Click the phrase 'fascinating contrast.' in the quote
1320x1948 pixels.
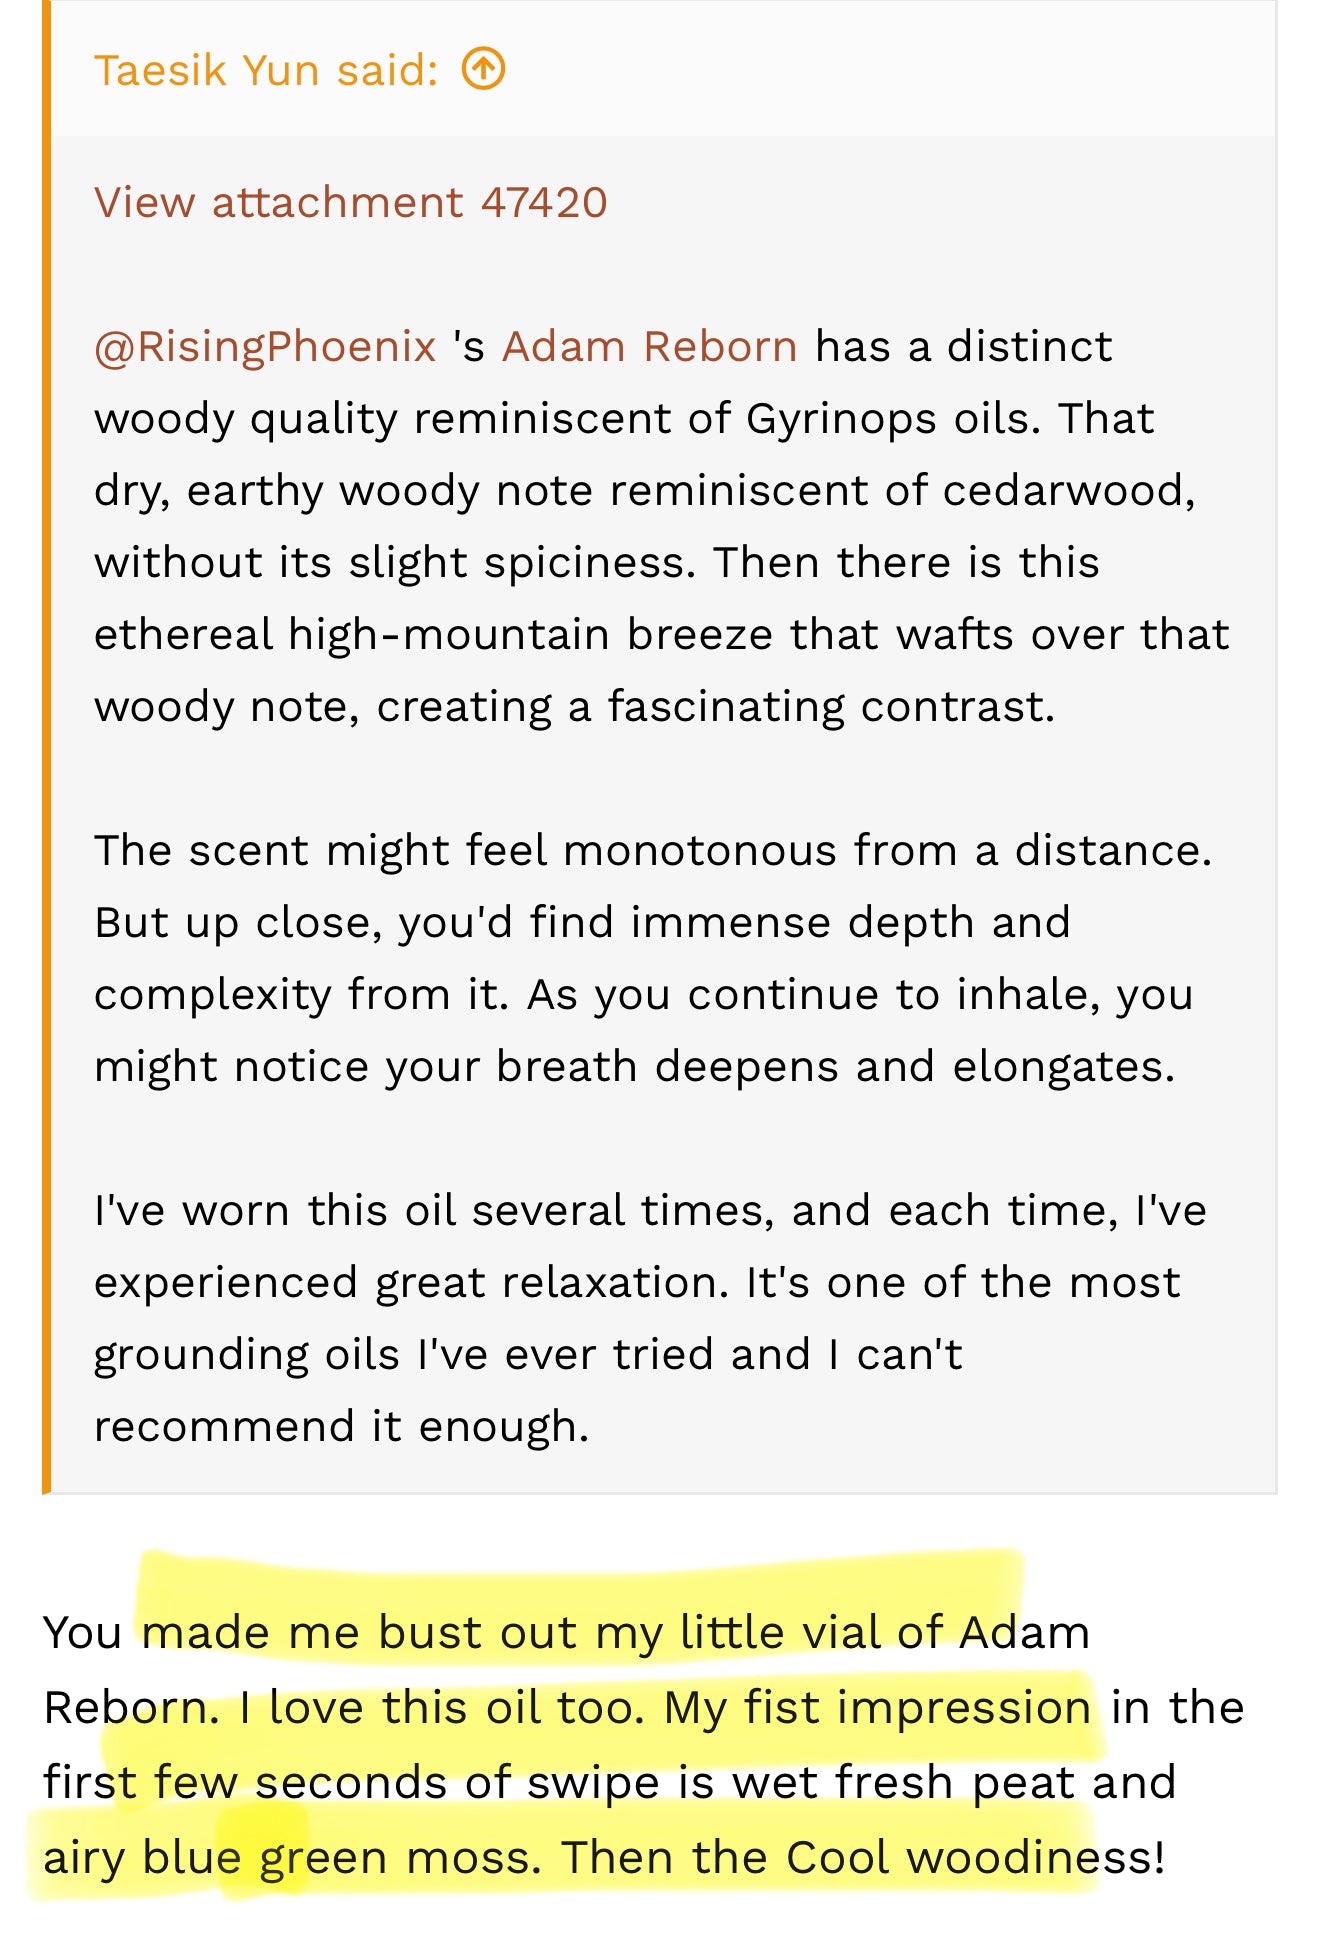[x=832, y=707]
